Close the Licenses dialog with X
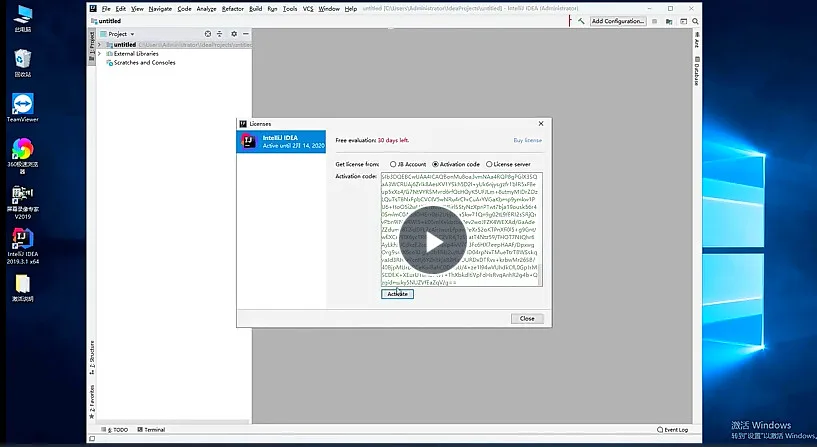The image size is (817, 447). [x=541, y=123]
